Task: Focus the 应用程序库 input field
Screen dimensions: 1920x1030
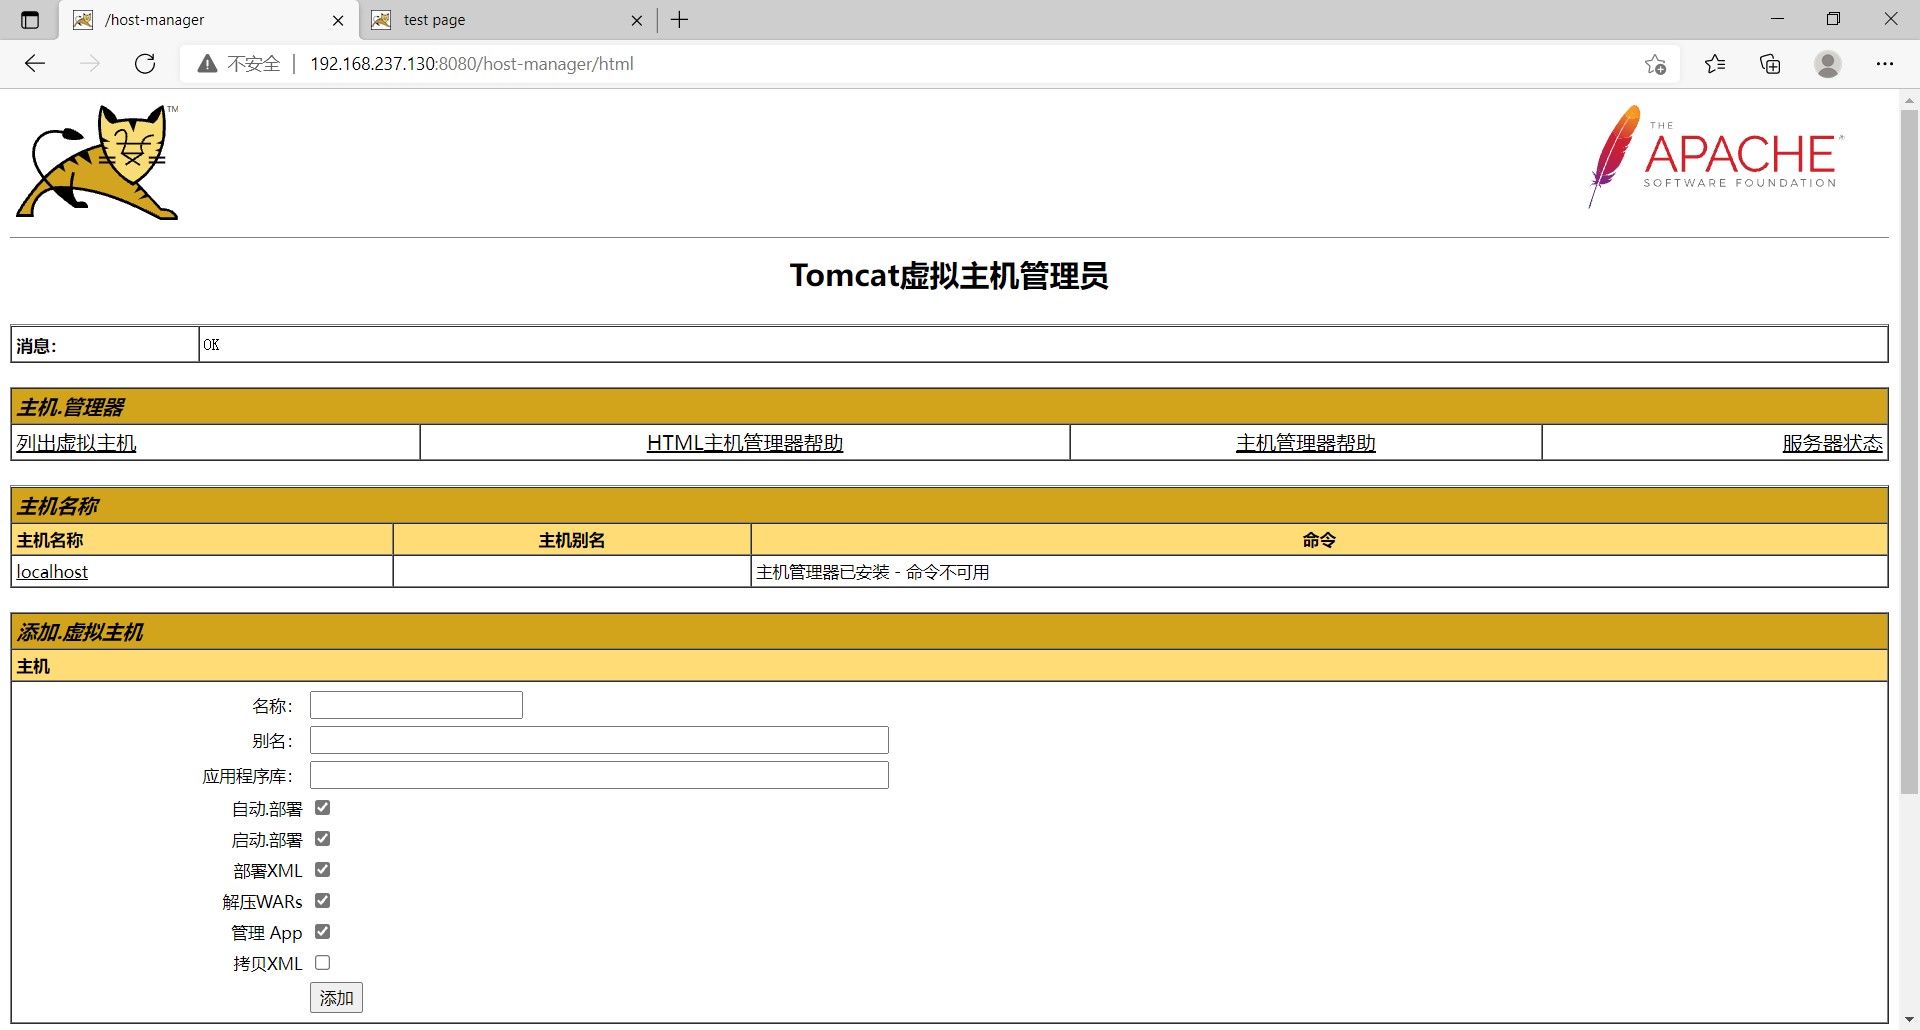Action: coord(599,775)
